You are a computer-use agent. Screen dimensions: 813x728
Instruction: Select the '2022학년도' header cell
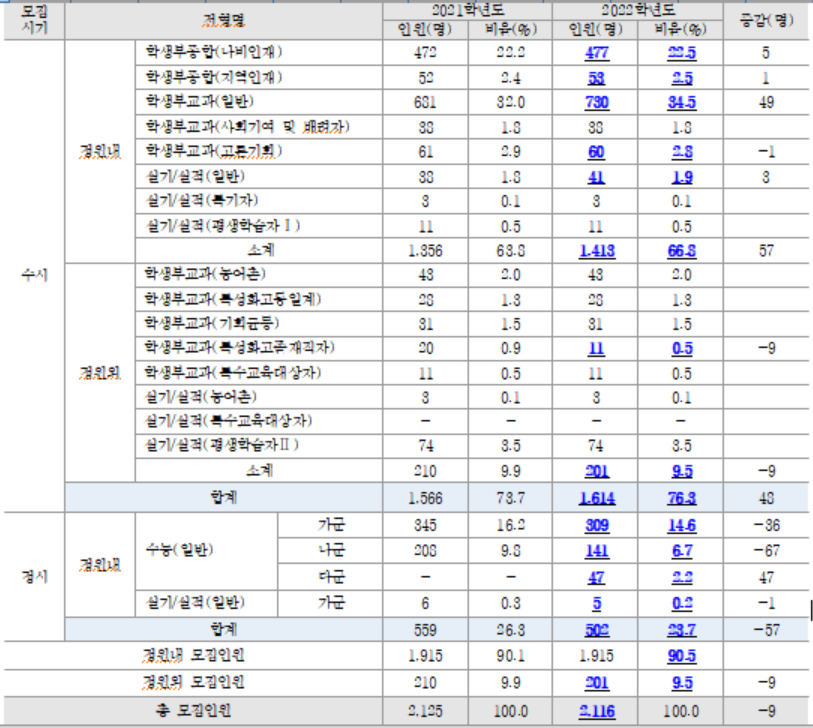[x=637, y=10]
